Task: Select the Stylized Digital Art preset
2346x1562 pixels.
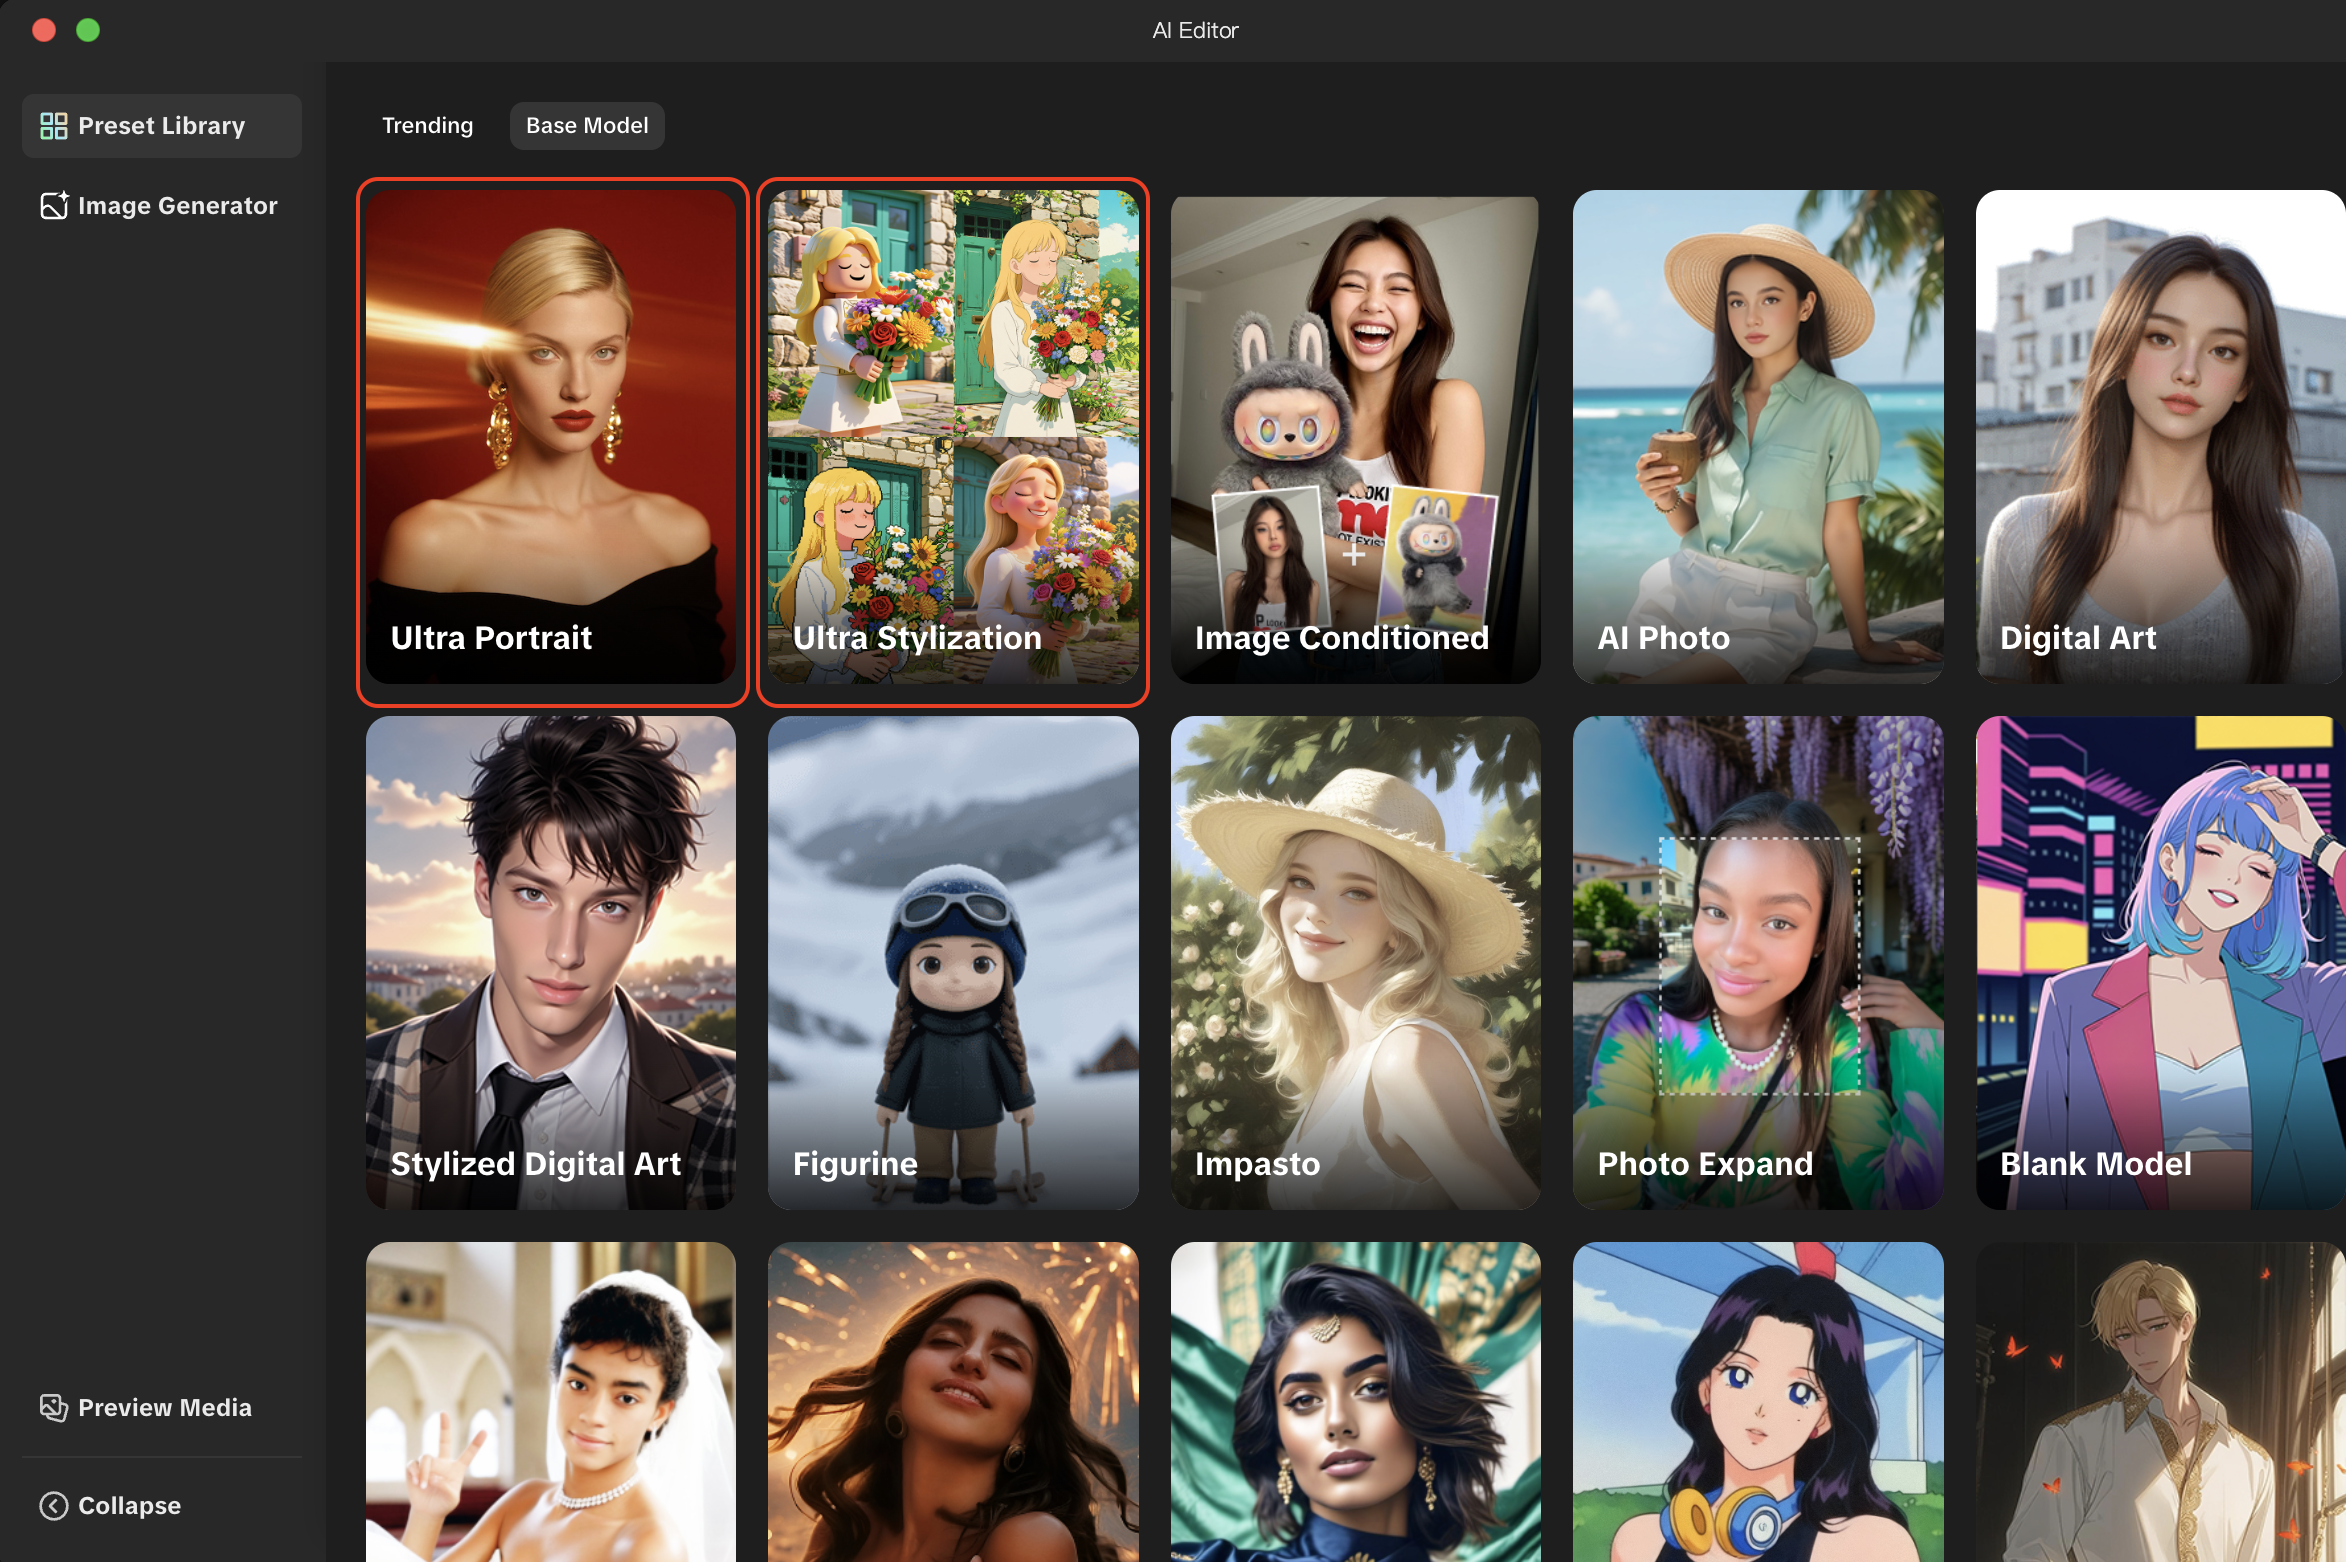Action: [x=552, y=964]
